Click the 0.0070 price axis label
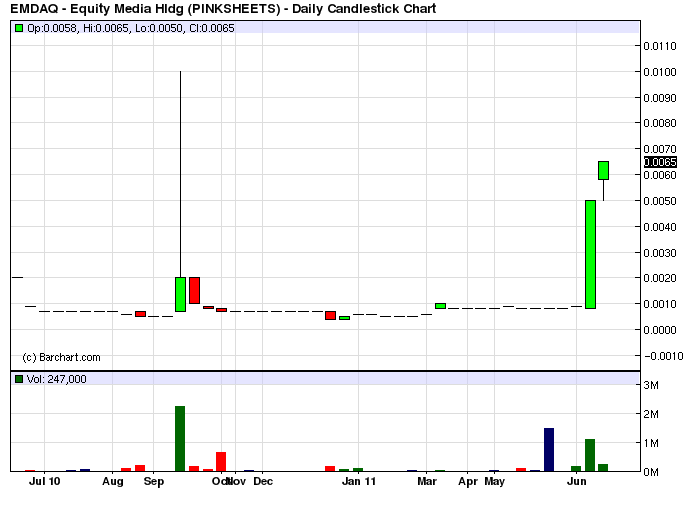700x512 pixels. point(660,149)
